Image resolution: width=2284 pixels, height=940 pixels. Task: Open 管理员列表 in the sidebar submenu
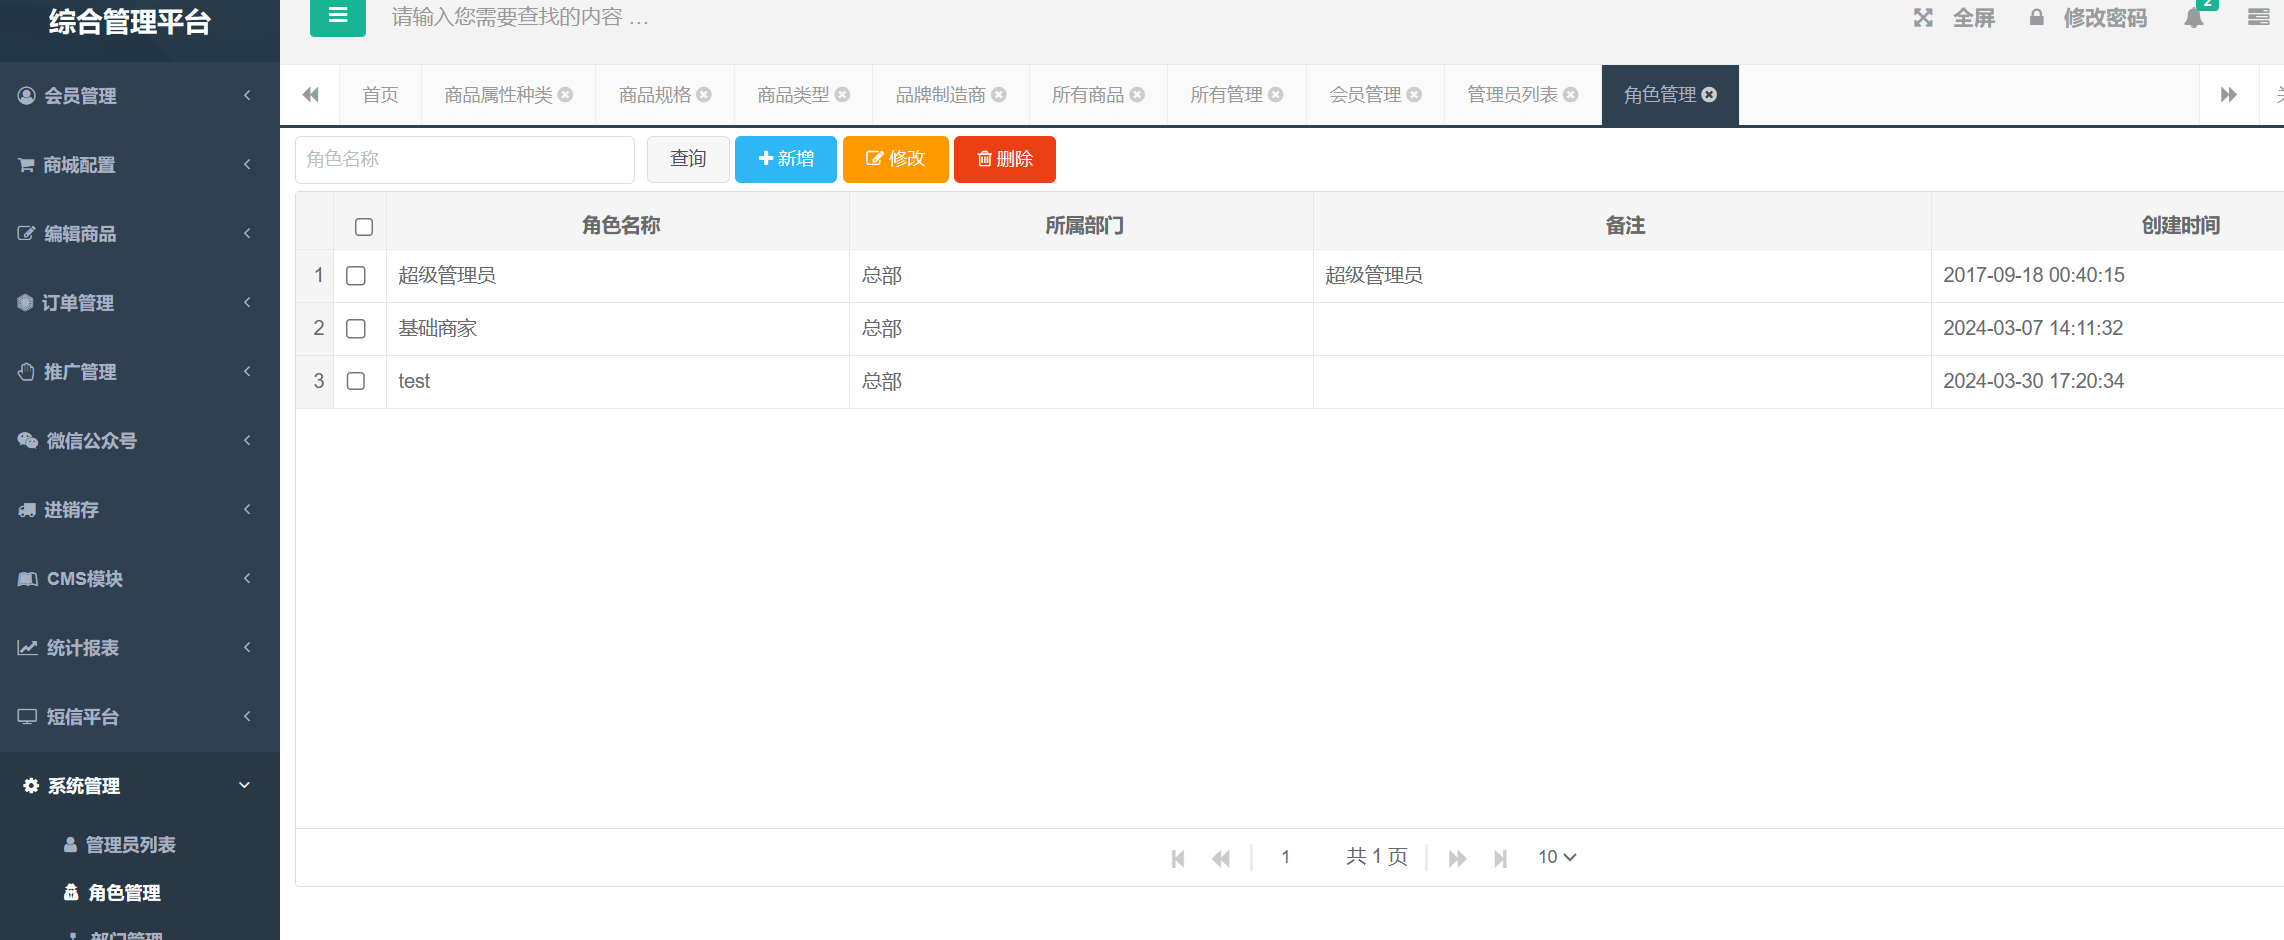point(130,845)
